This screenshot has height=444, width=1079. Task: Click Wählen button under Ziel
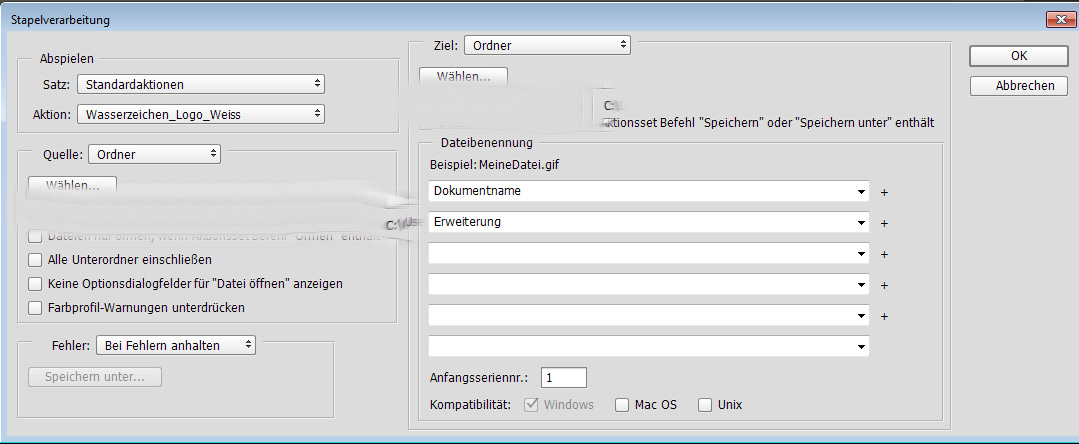coord(463,76)
